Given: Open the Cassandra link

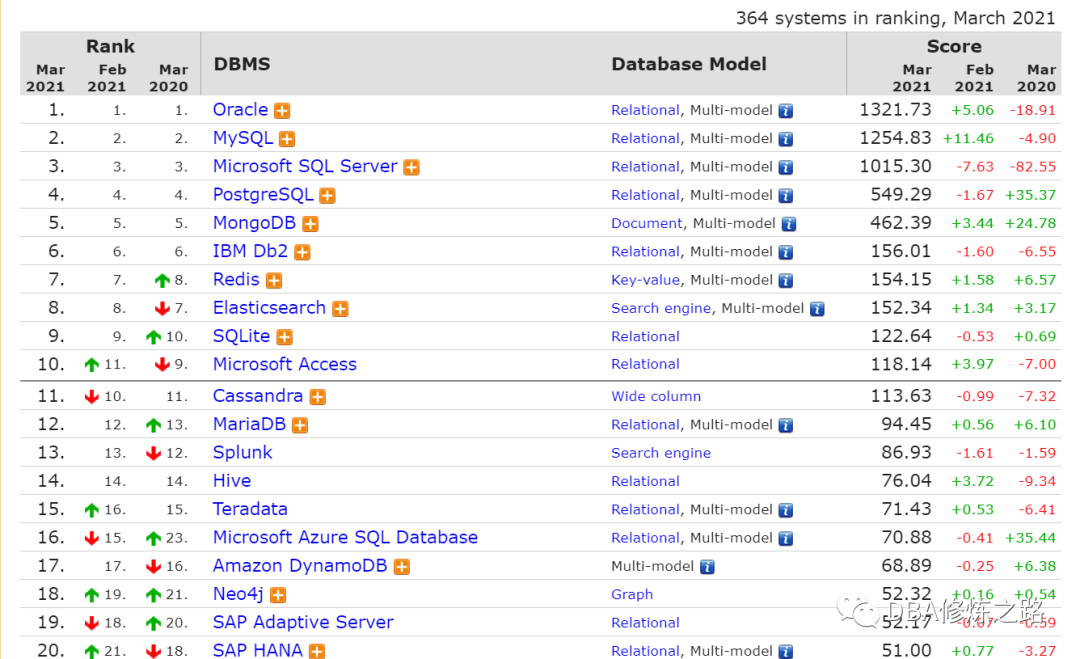Looking at the screenshot, I should [x=258, y=395].
